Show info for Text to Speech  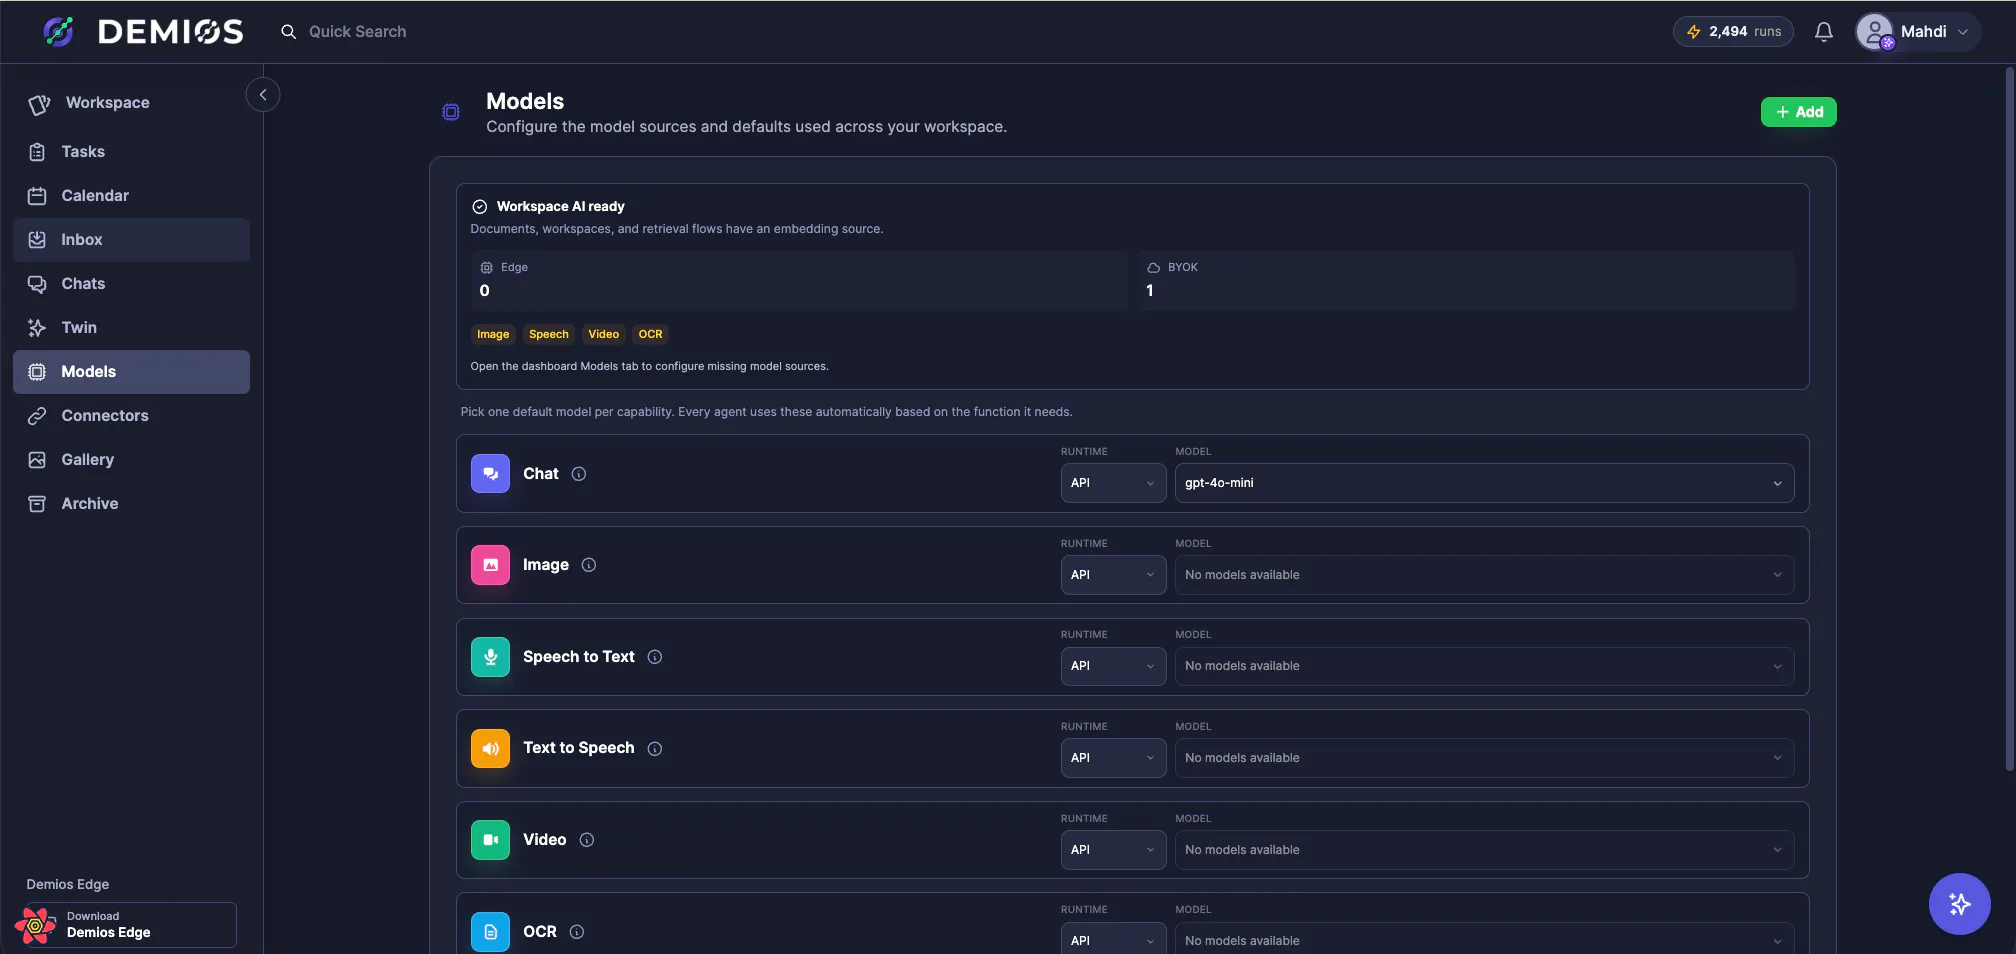(x=654, y=749)
